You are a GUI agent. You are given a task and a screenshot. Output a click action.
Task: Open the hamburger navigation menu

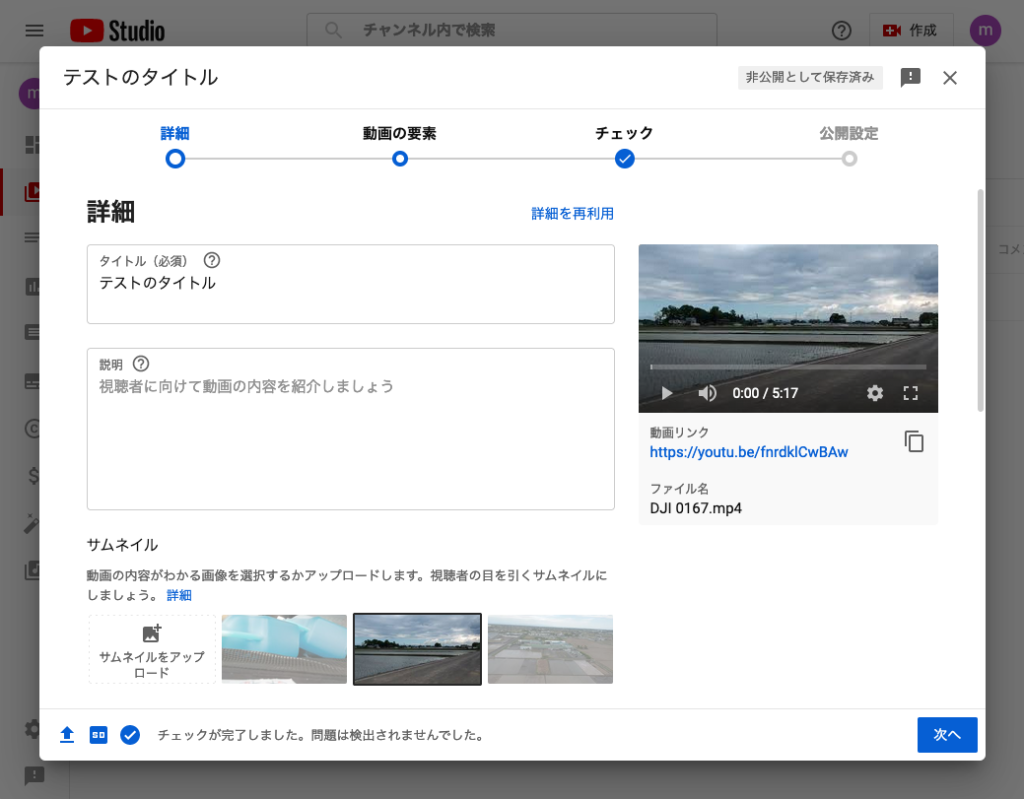point(33,30)
